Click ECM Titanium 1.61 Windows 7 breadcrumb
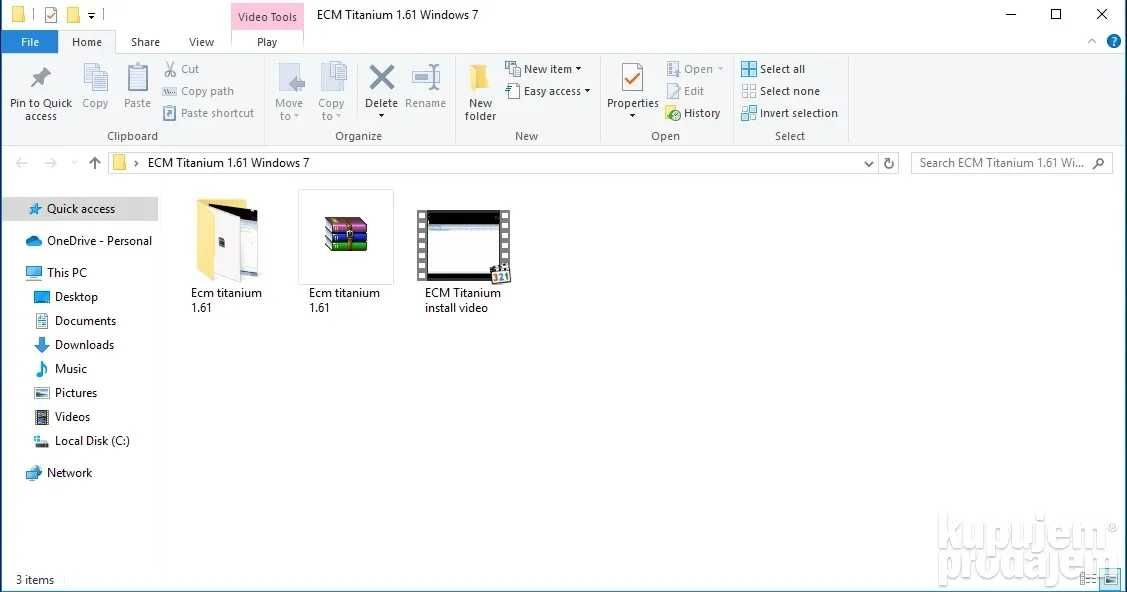 click(x=229, y=163)
